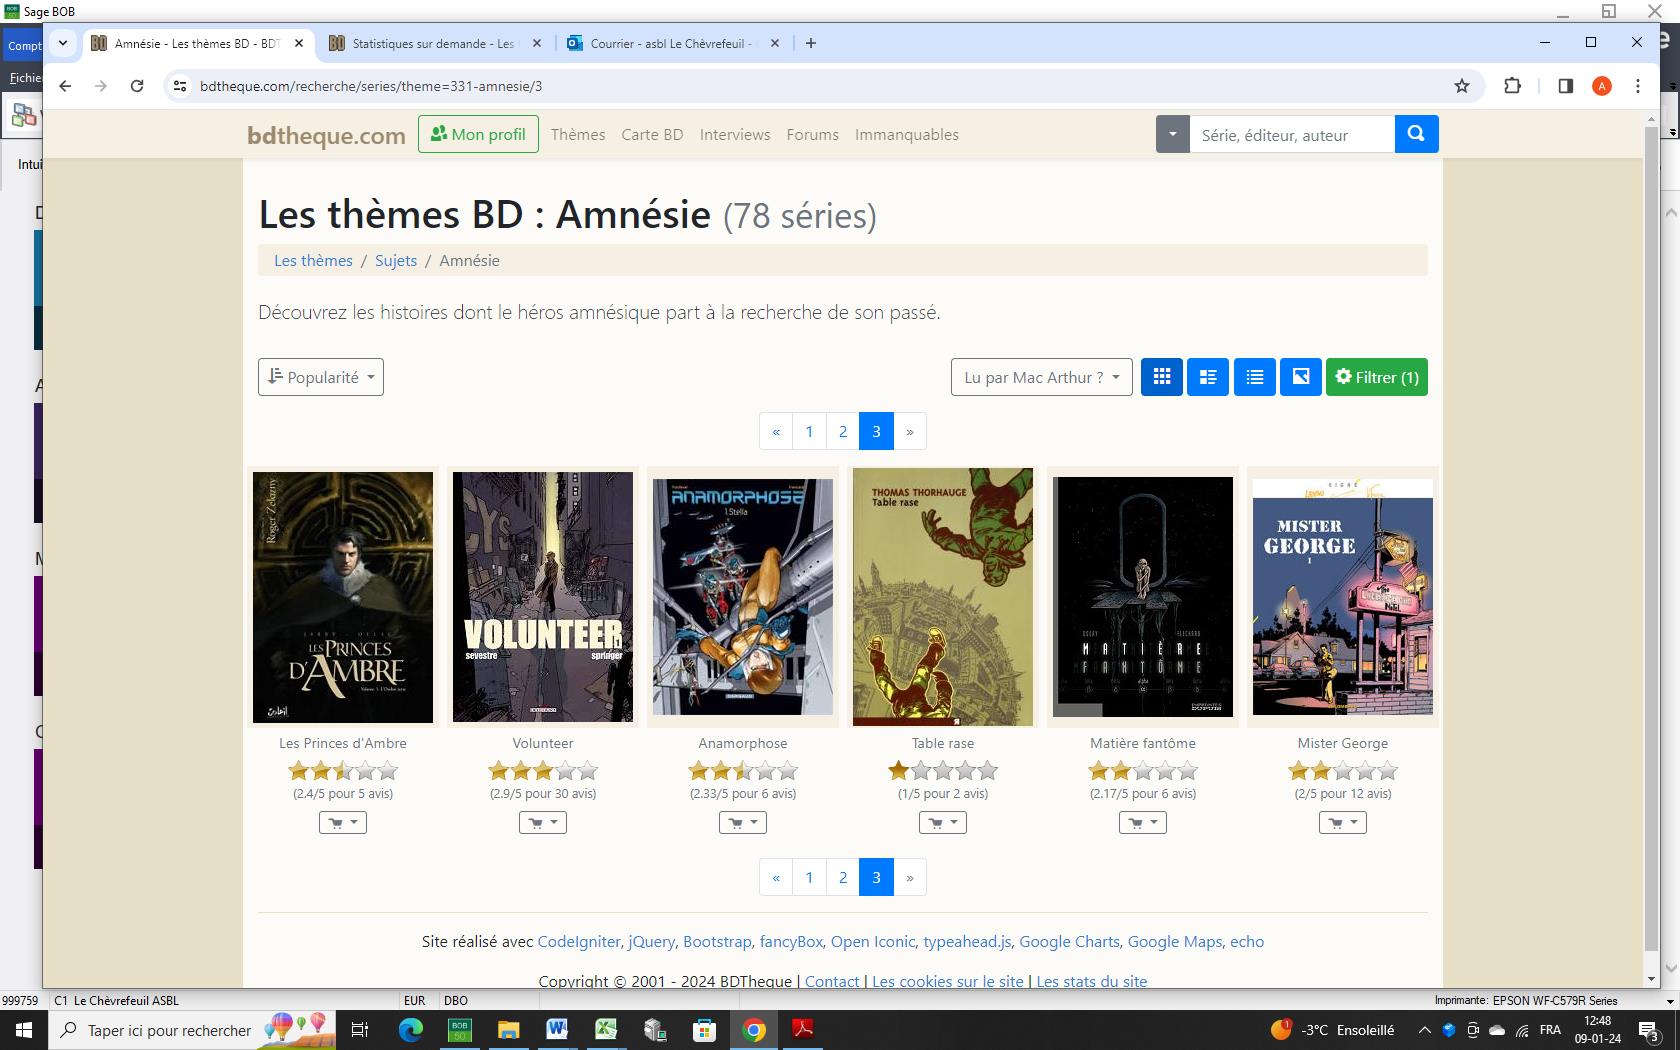Viewport: 1680px width, 1050px height.
Task: Toggle the Chrome side panel icon
Action: coord(1566,86)
